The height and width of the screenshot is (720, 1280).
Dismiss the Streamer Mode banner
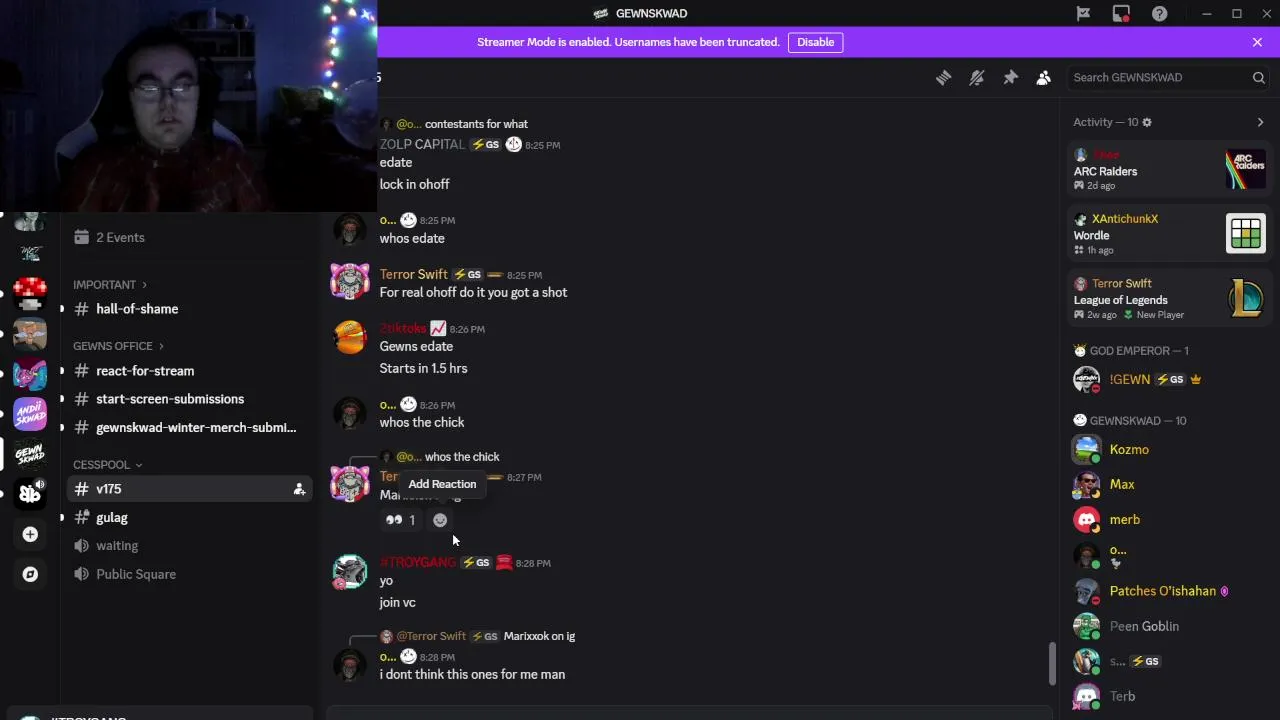1257,42
